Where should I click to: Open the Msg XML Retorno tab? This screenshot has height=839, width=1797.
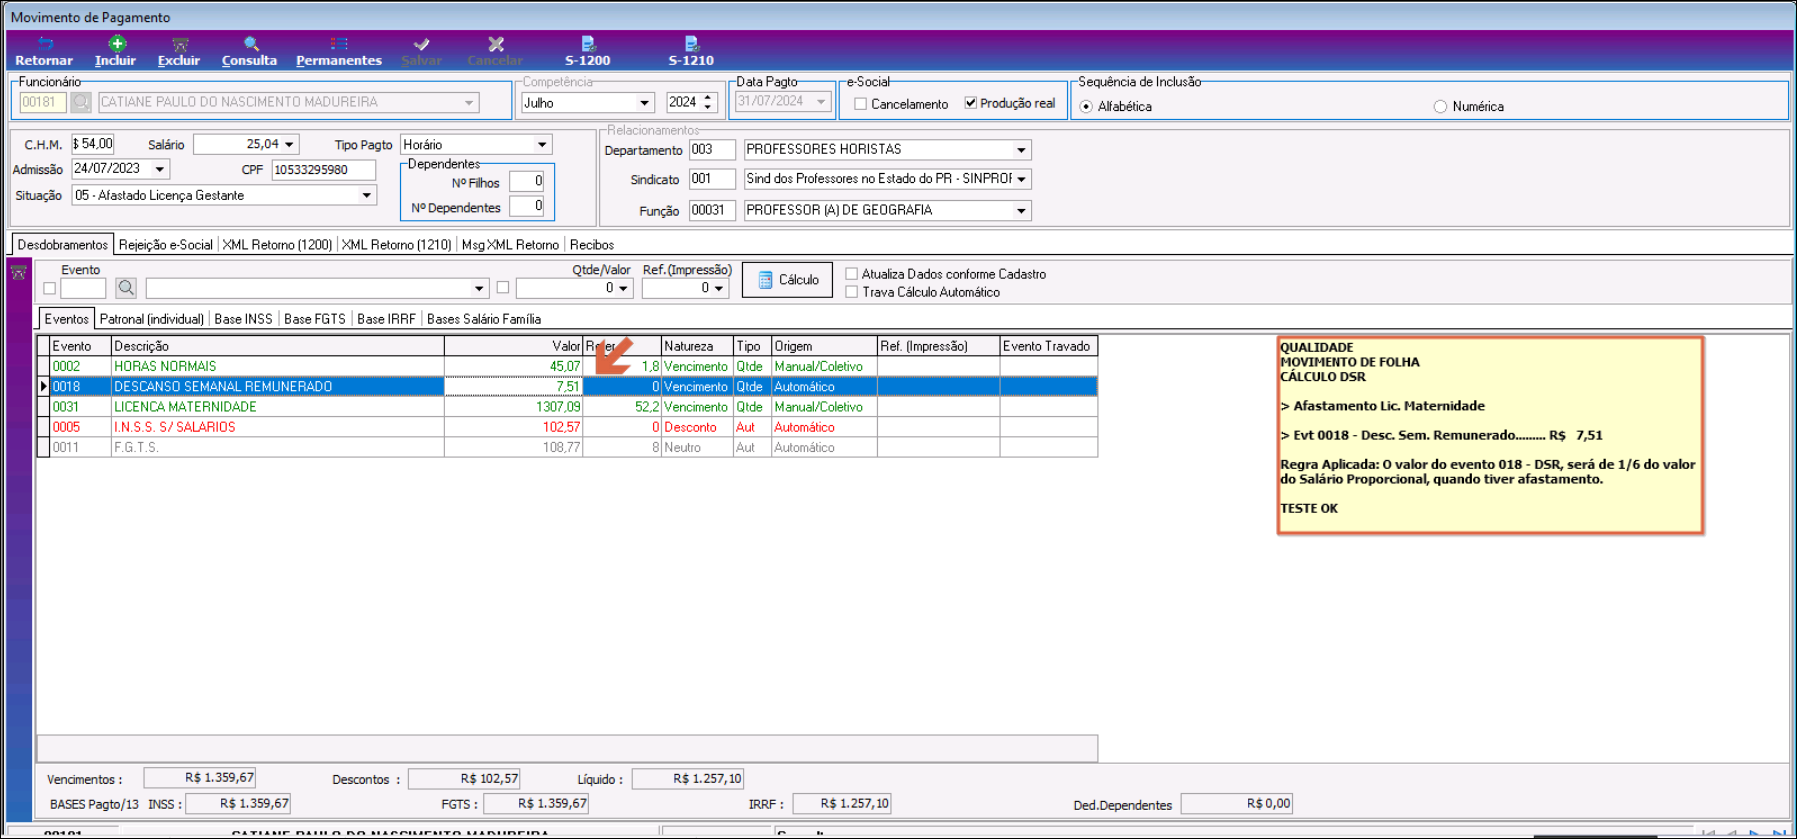[x=510, y=244]
